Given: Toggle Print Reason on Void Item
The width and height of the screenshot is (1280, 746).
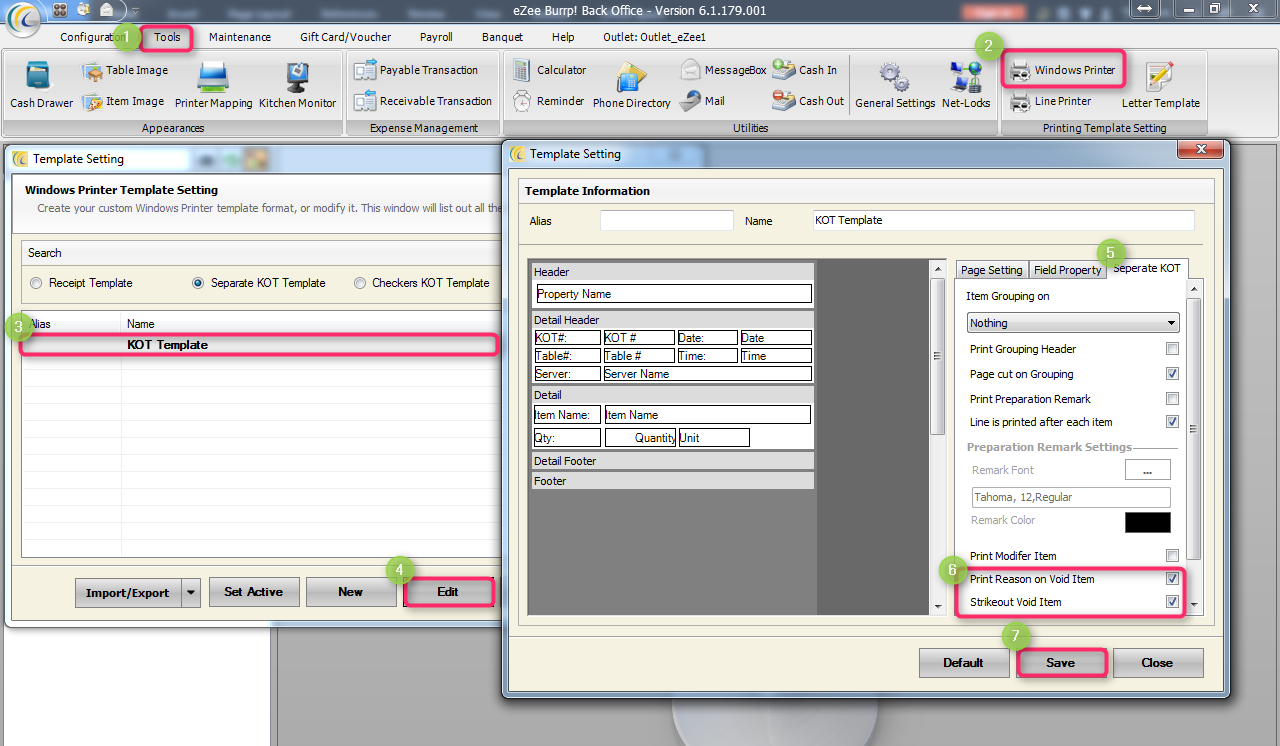Looking at the screenshot, I should tap(1172, 579).
